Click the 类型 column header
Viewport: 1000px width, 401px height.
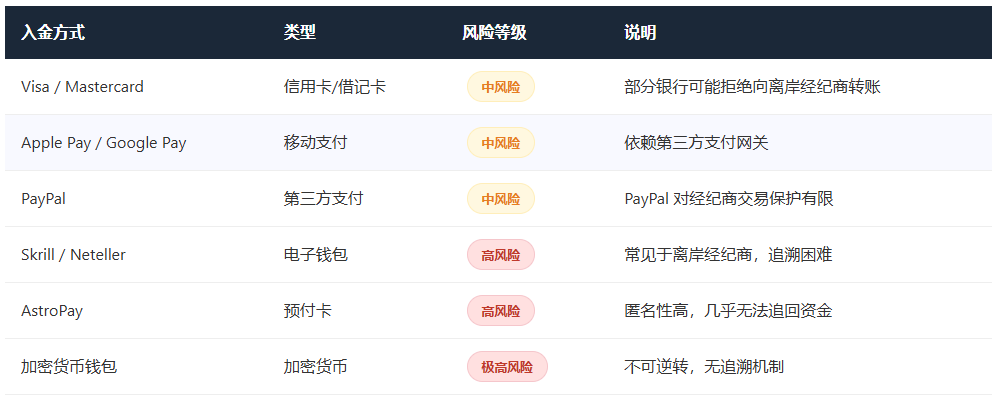tap(300, 33)
